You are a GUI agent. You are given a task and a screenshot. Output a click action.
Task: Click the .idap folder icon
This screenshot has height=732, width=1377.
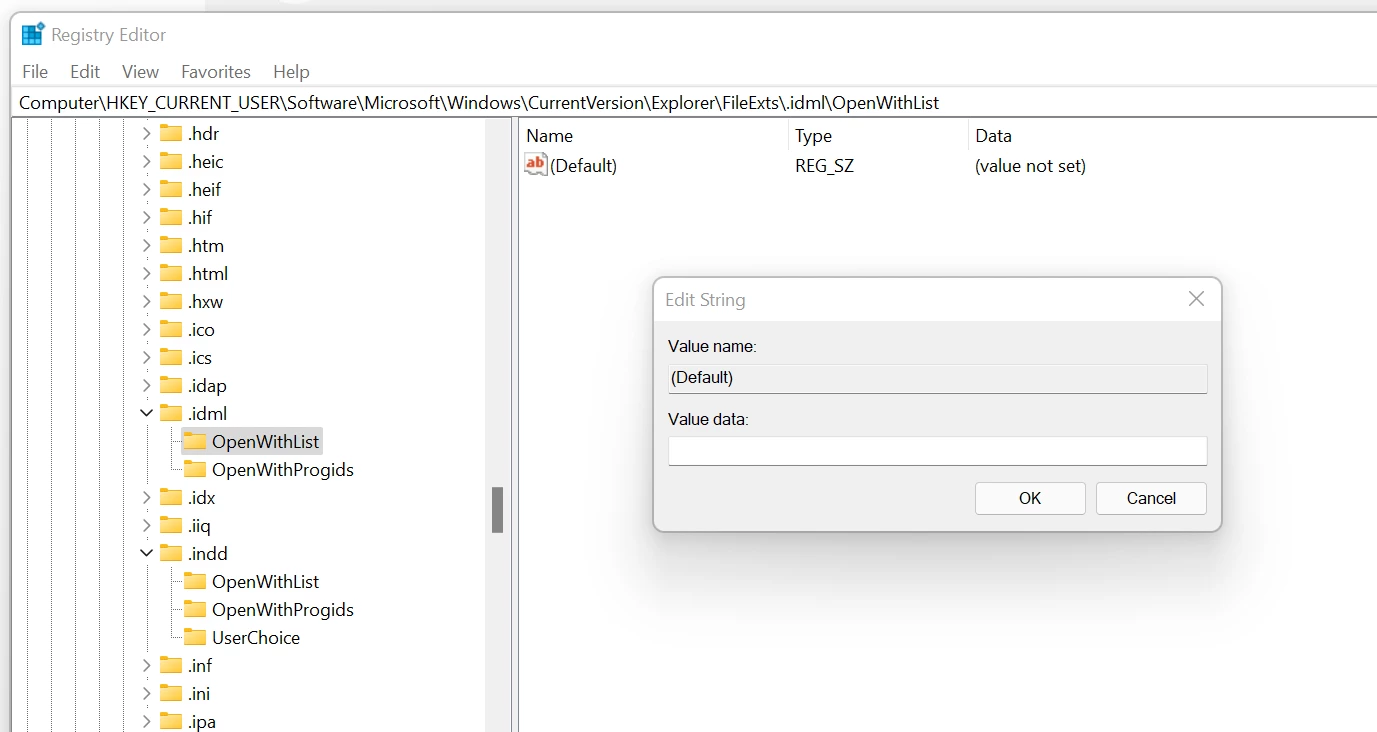(171, 386)
